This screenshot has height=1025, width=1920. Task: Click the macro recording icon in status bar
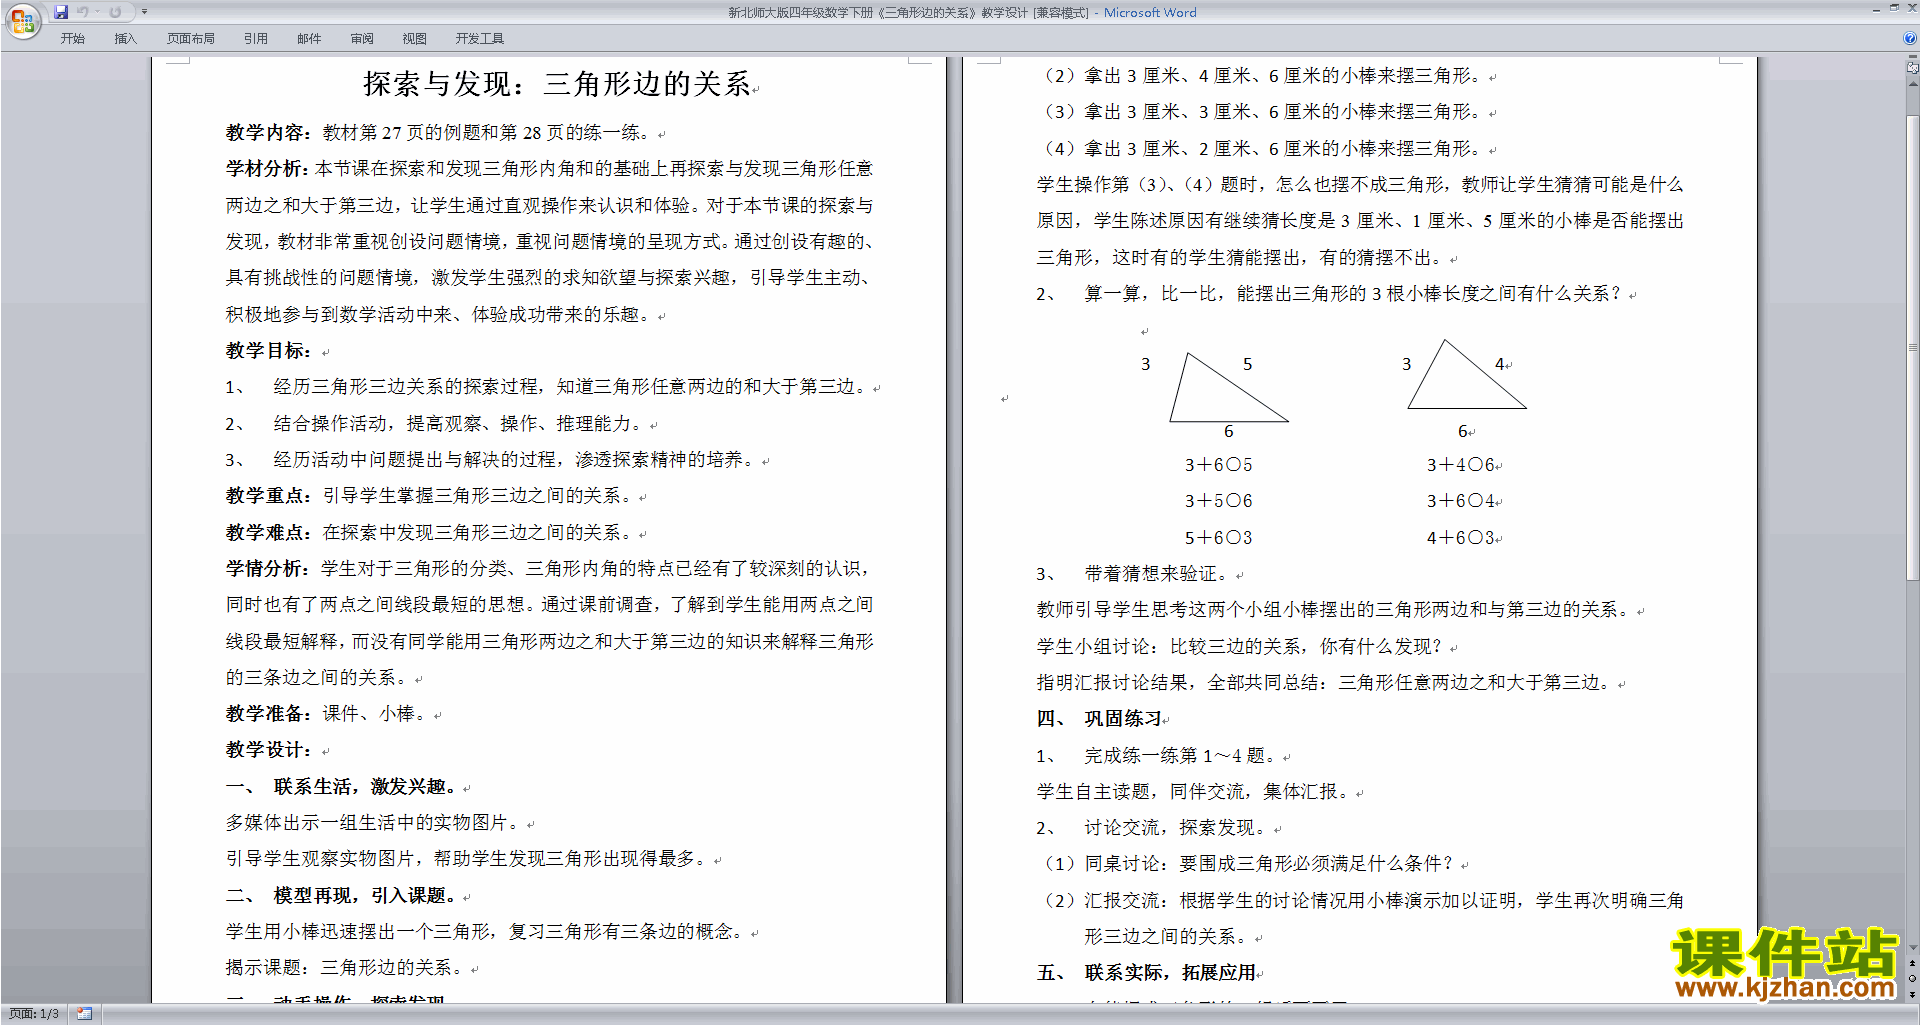(84, 1014)
